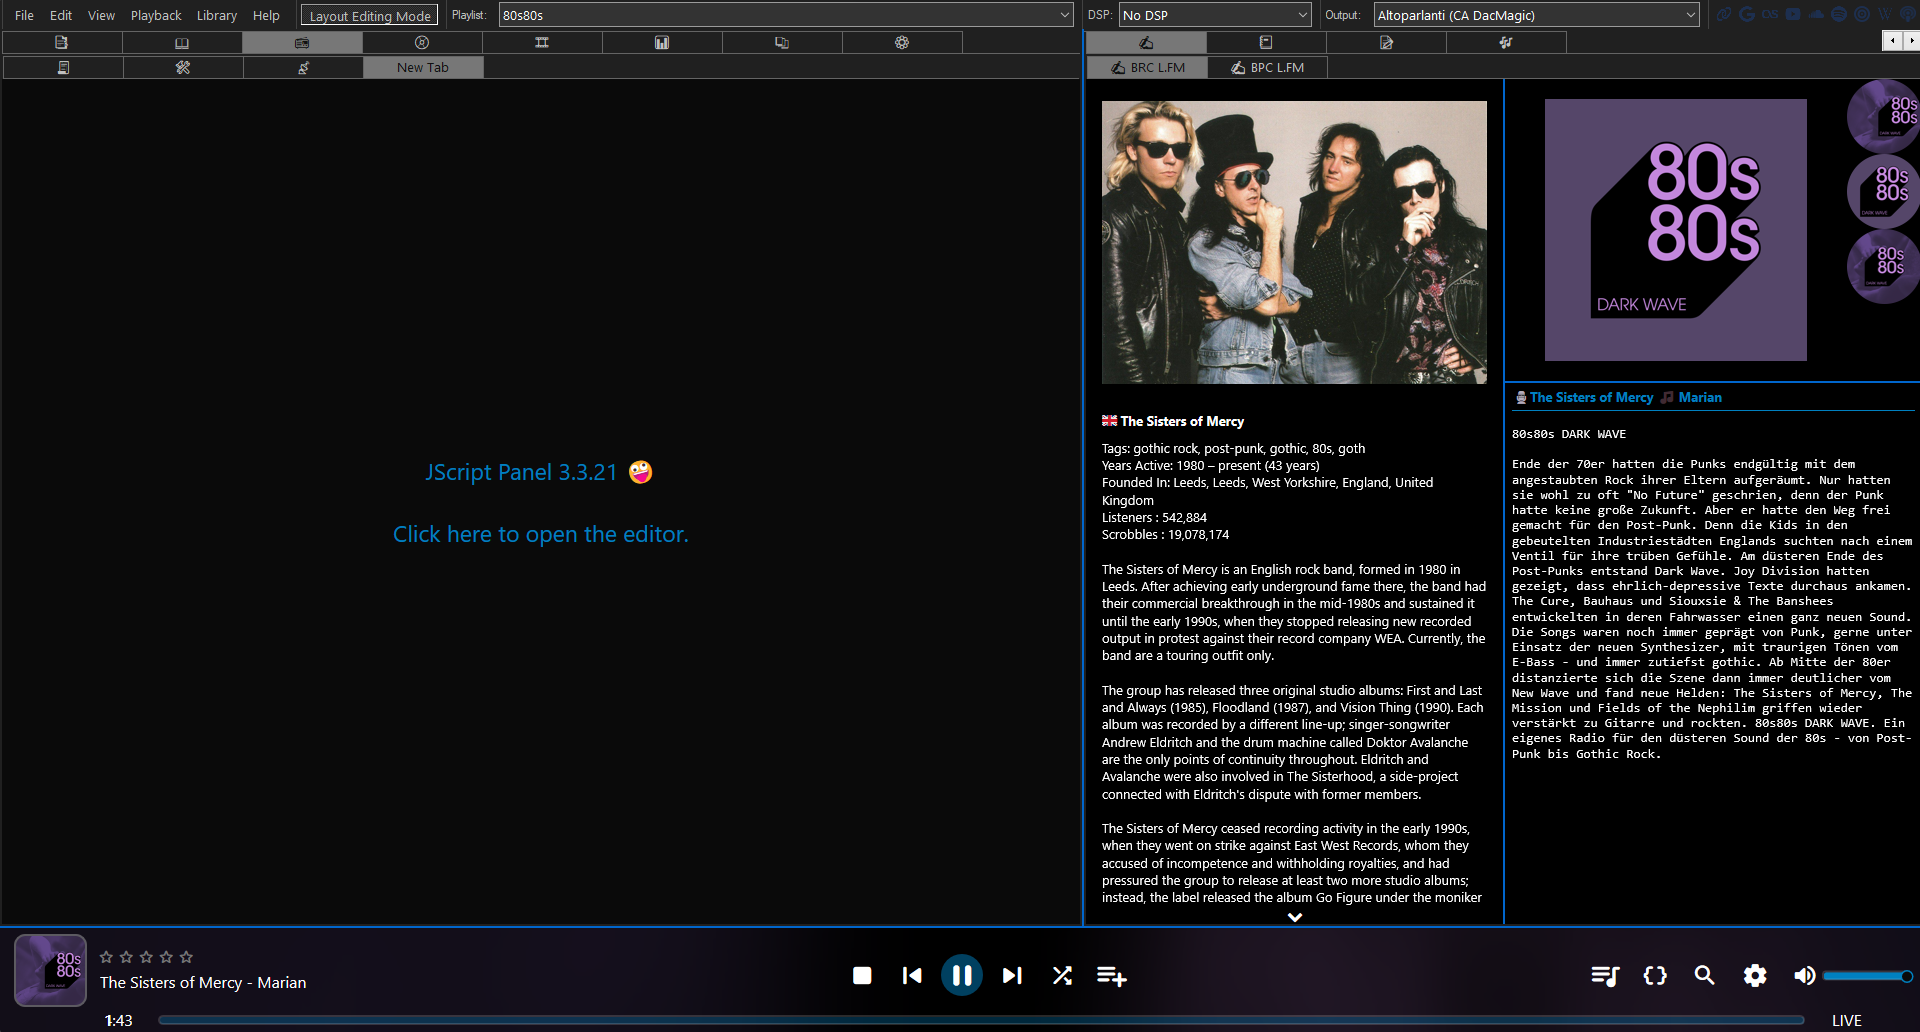Select the microscope icon tab
1920x1032 pixels.
[x=303, y=67]
